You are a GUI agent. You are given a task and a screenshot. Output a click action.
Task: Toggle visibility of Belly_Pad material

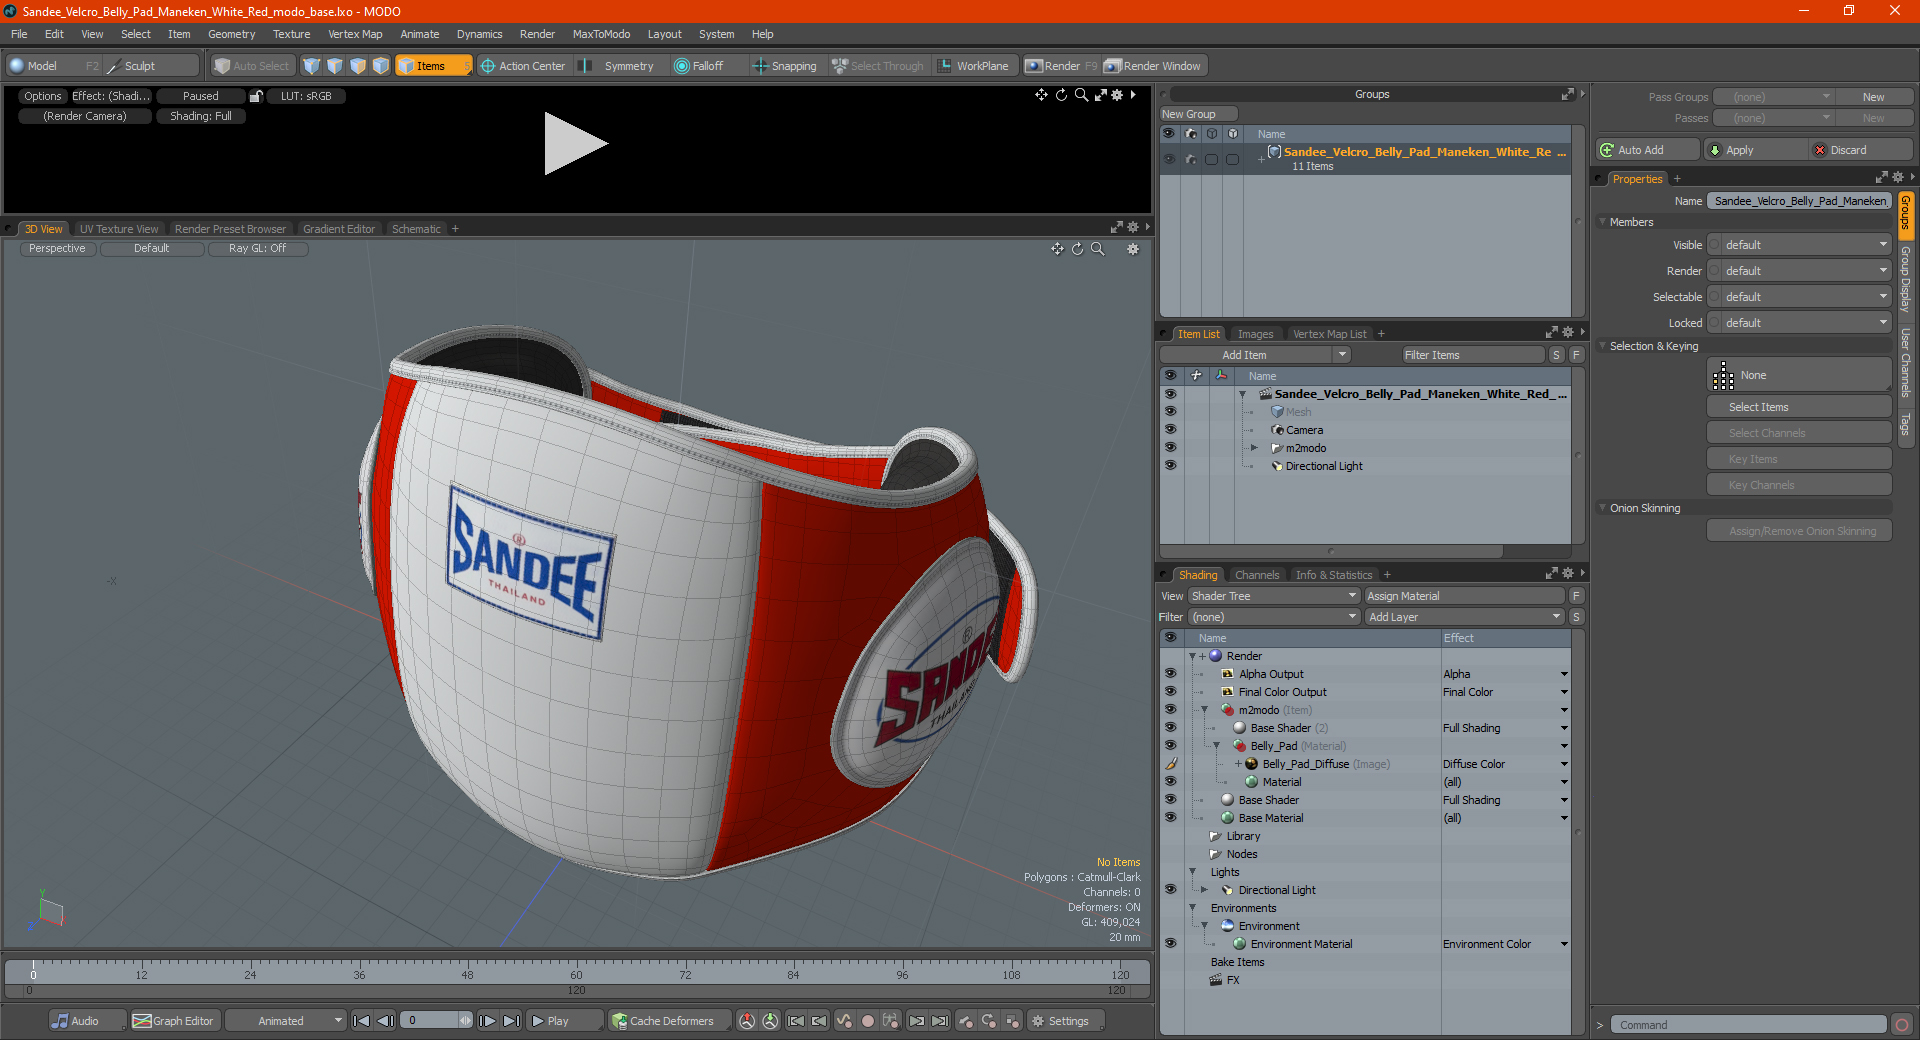[x=1170, y=746]
